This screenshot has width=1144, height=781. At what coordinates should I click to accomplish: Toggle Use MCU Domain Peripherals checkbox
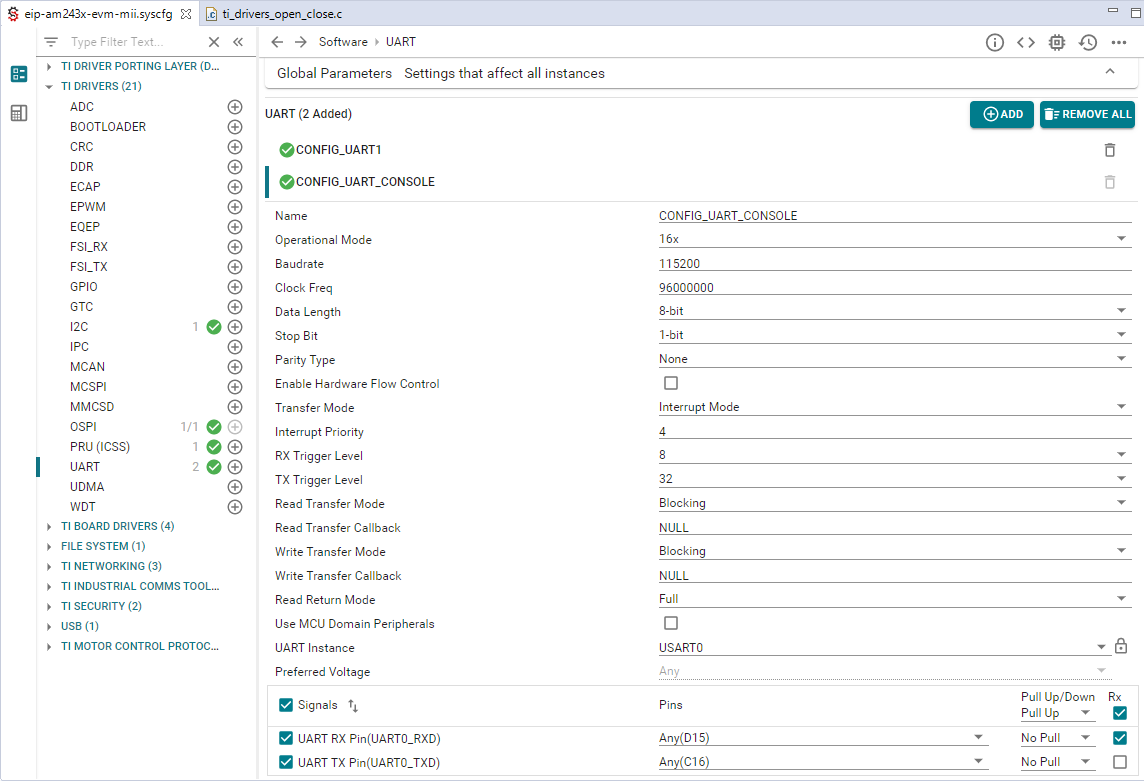671,623
